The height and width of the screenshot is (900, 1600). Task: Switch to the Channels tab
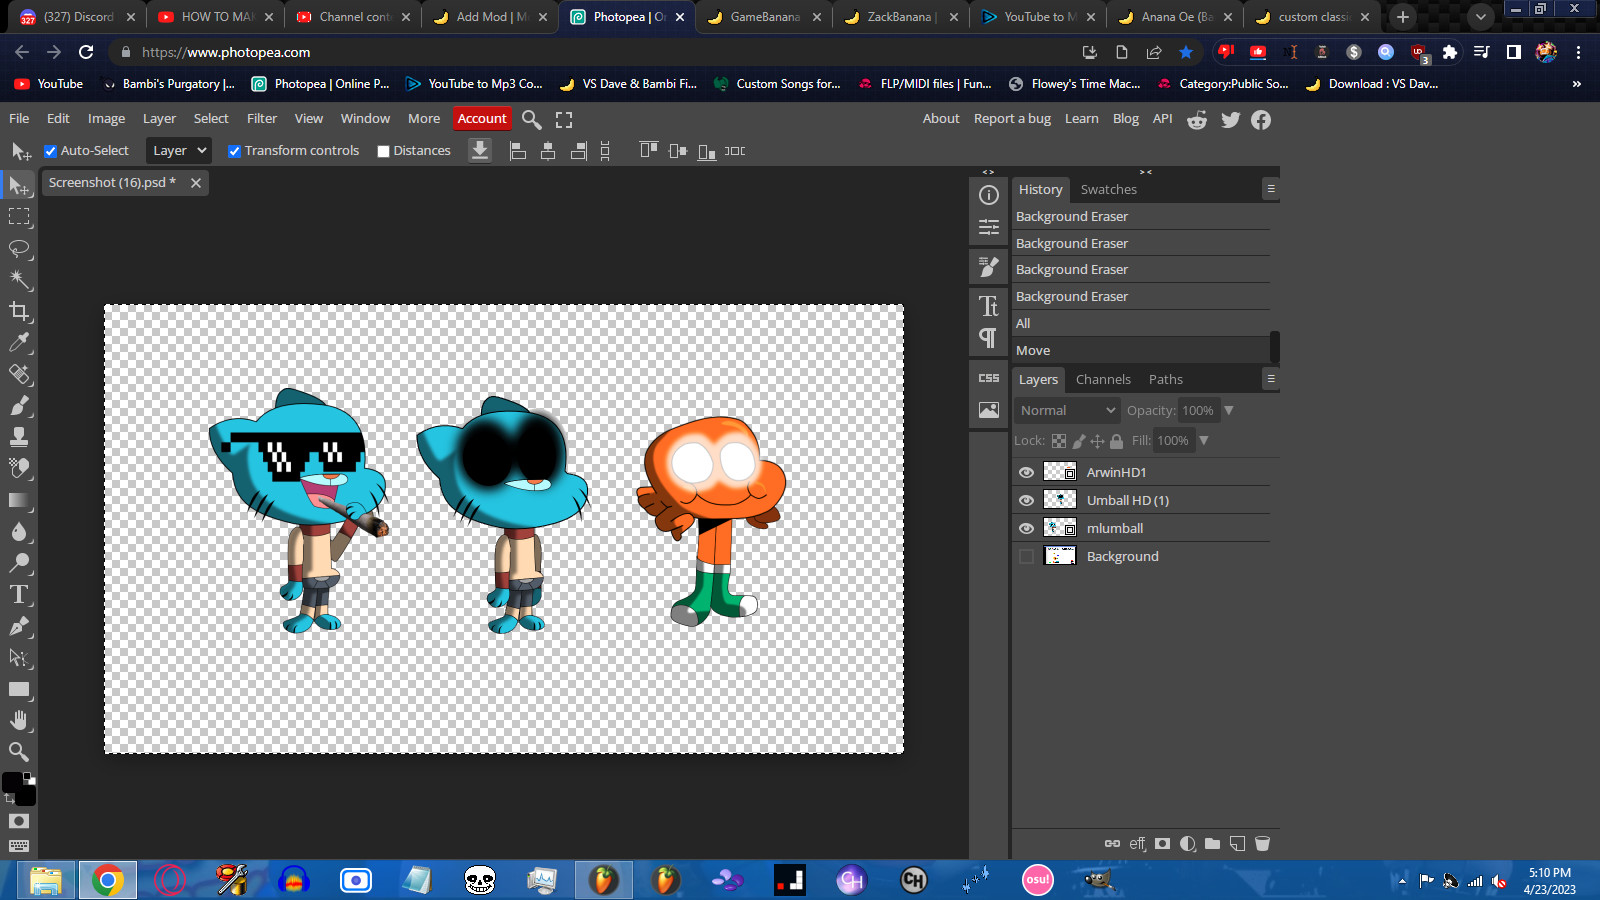1103,380
